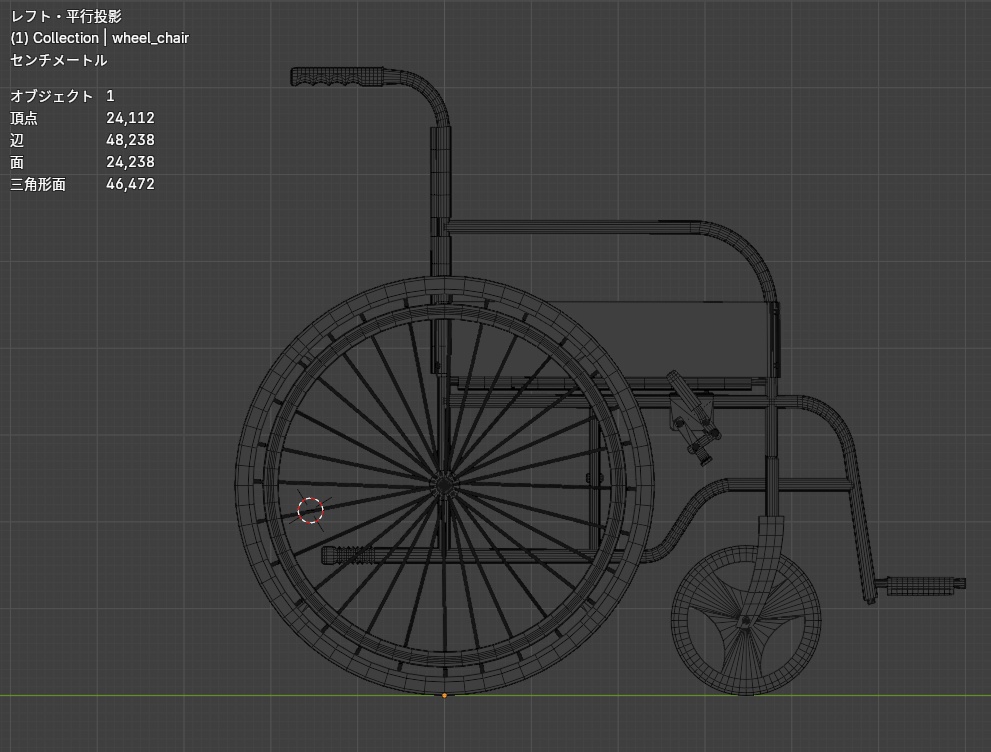Click the 辺 label in statistics
Viewport: 991px width, 752px height.
pyautogui.click(x=17, y=140)
